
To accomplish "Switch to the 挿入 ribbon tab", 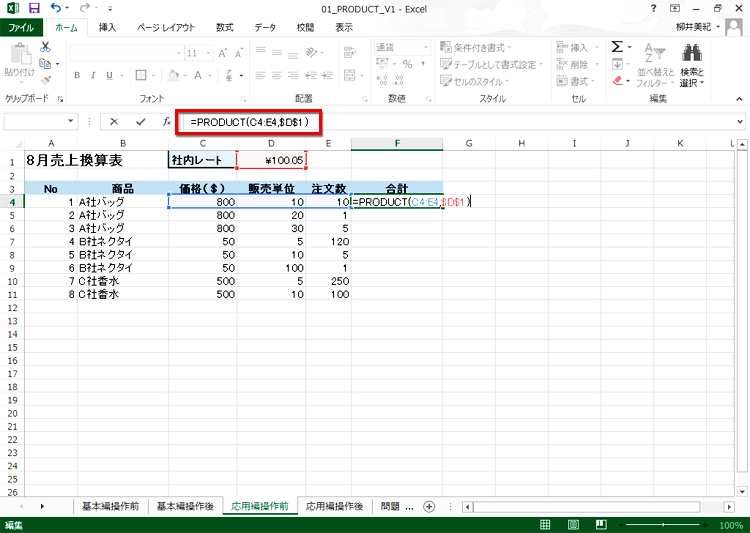I will click(107, 27).
